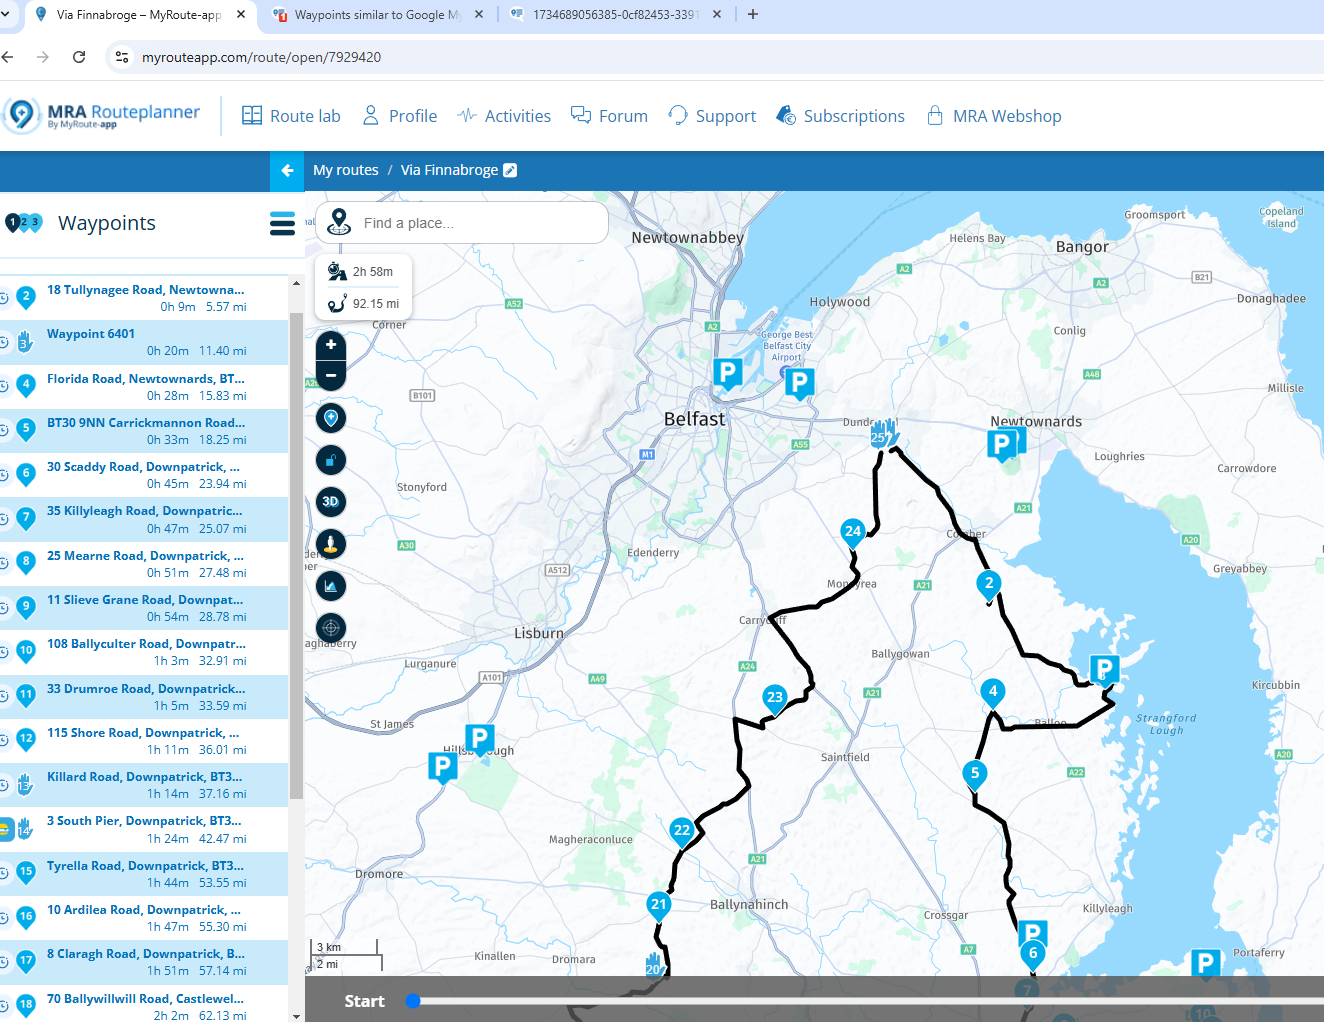Select 108 Ballyculter Road waypoint

(x=144, y=652)
